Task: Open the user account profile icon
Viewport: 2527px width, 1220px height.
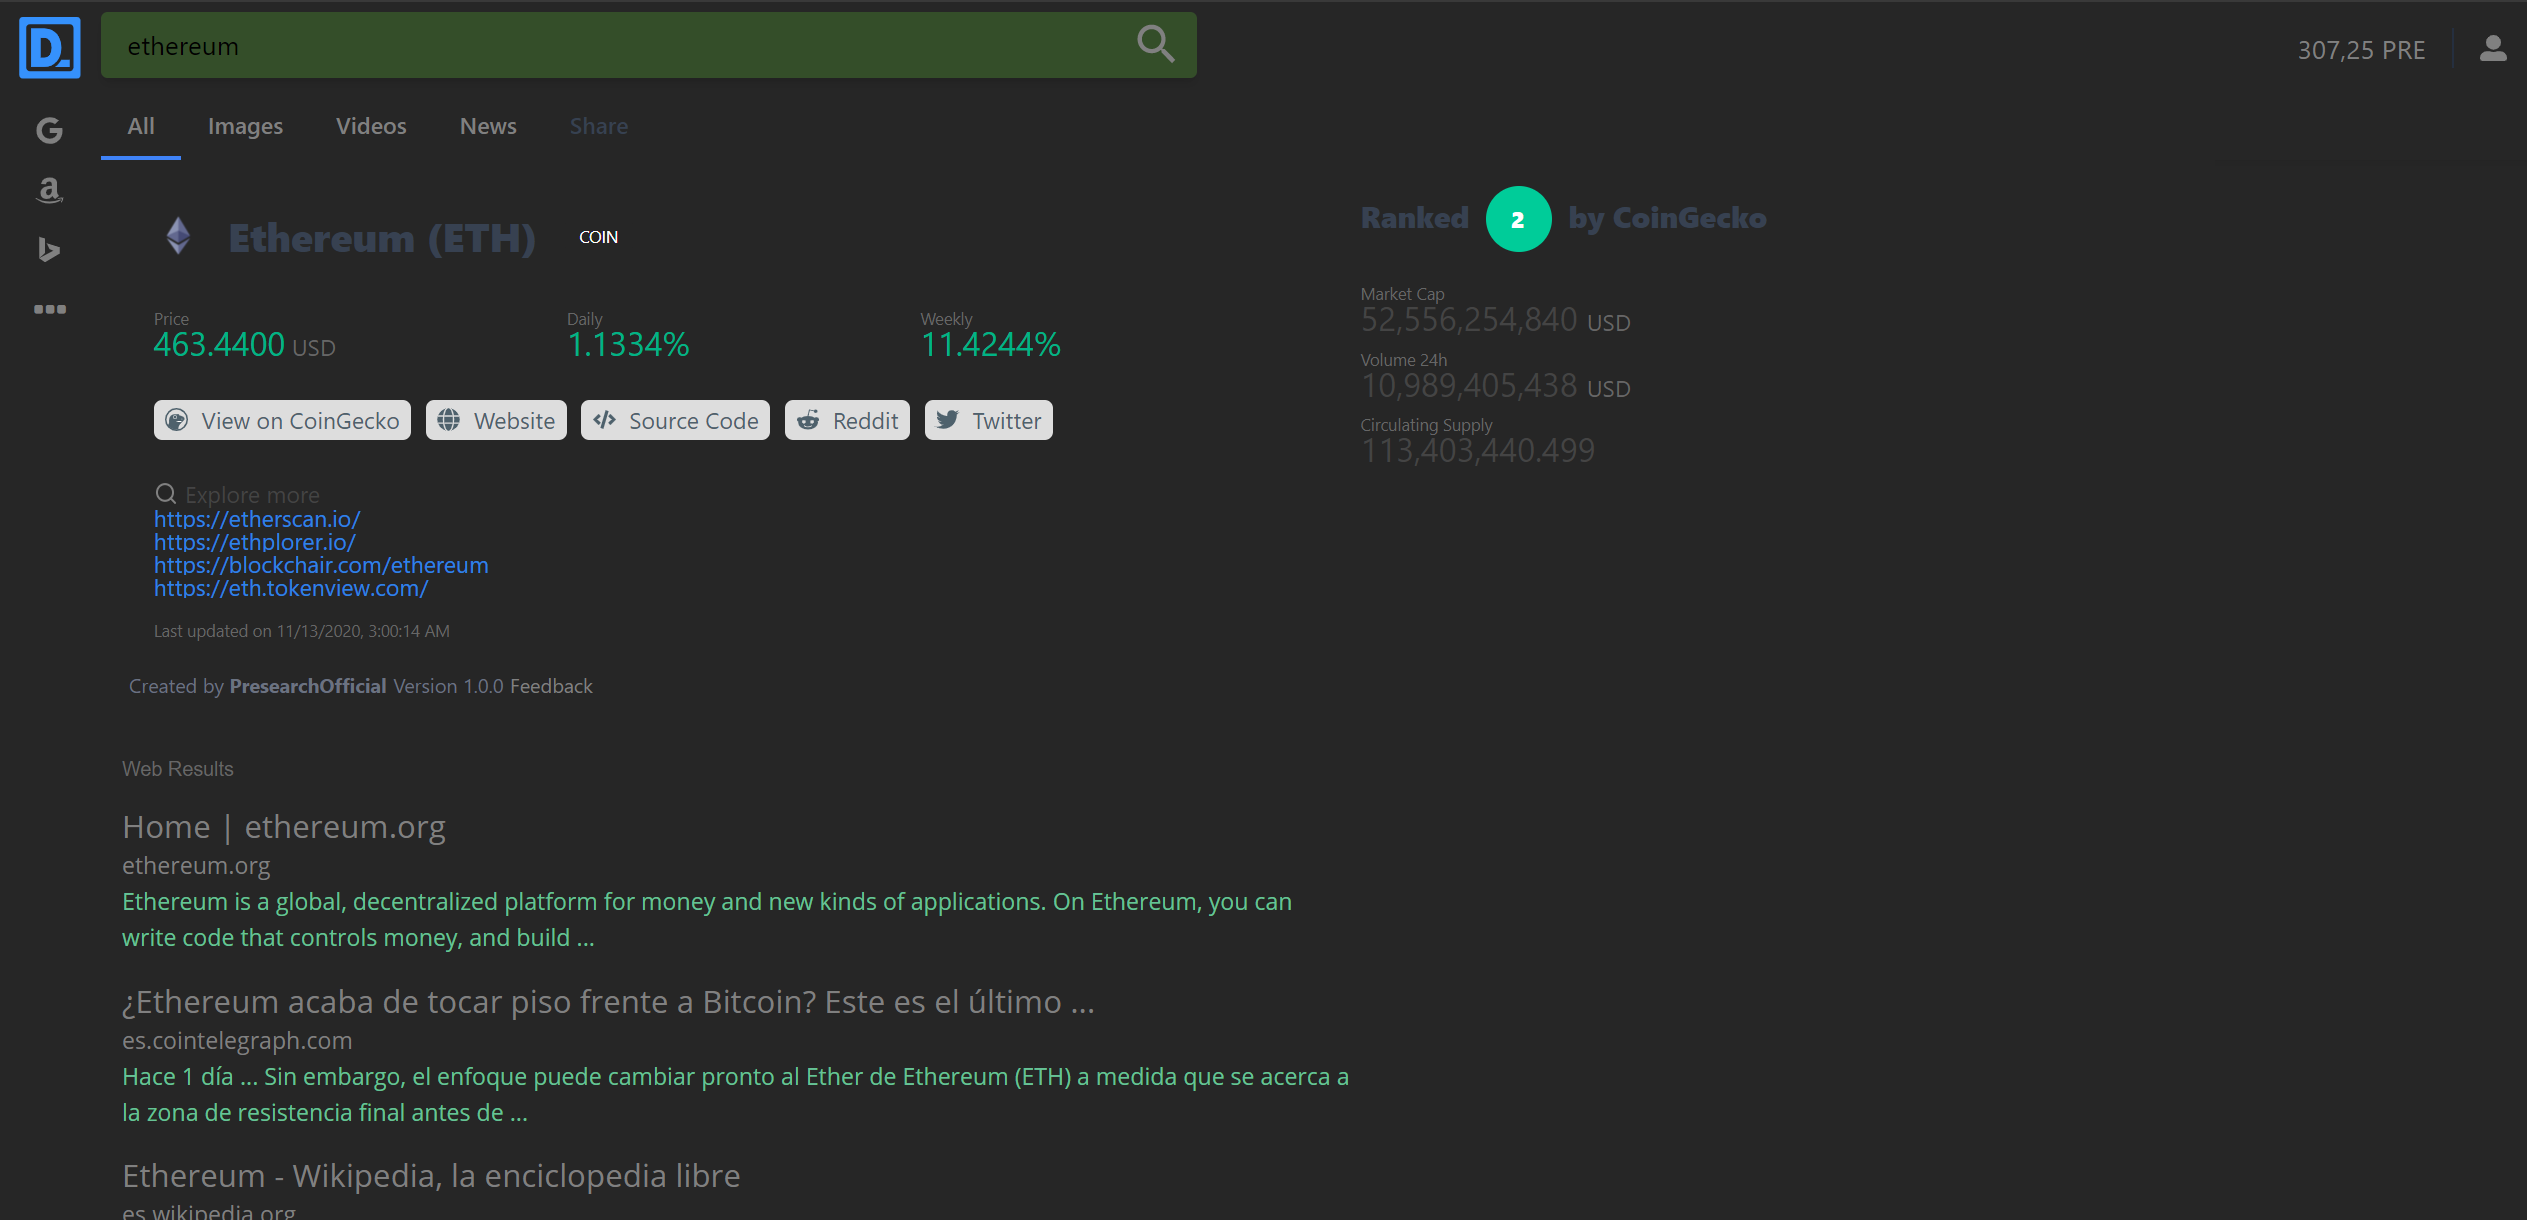Action: point(2492,49)
